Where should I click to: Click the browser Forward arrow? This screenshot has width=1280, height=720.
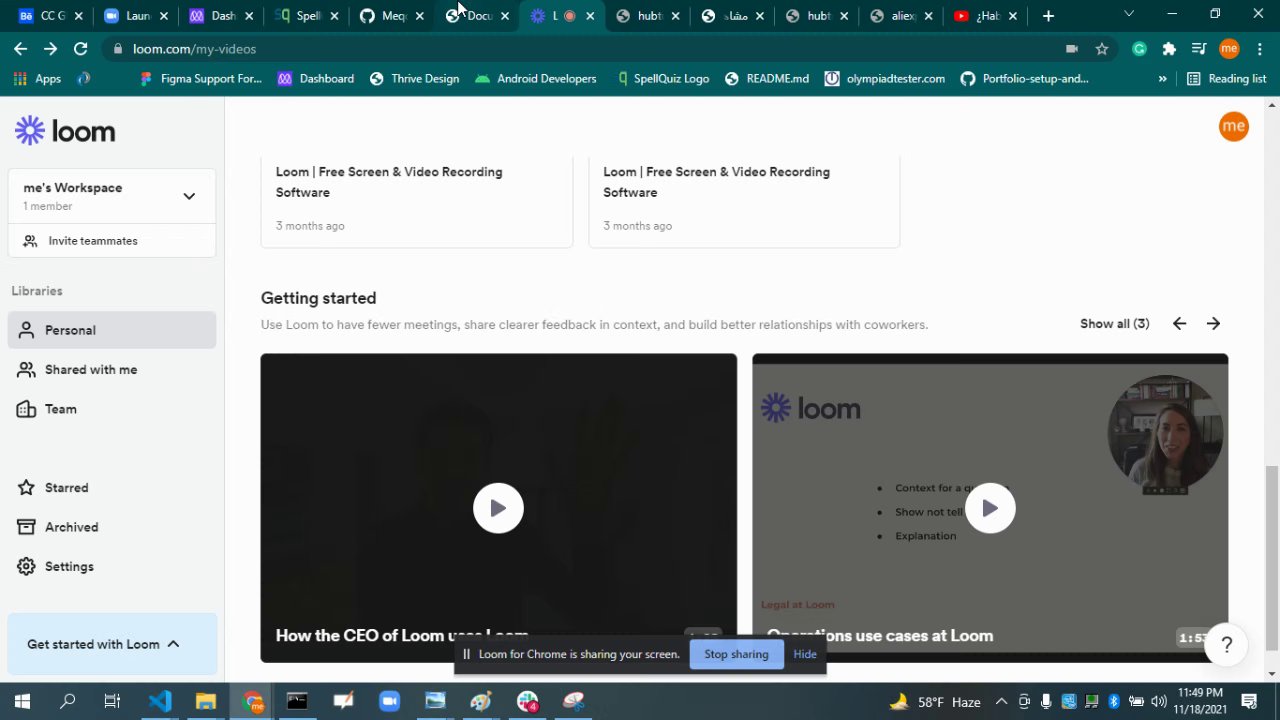point(51,48)
